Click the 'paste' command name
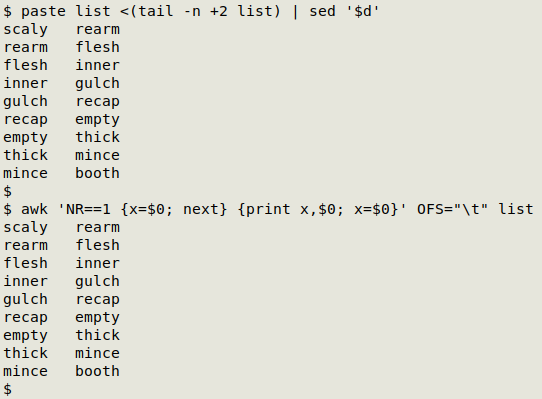The image size is (542, 399). [43, 12]
